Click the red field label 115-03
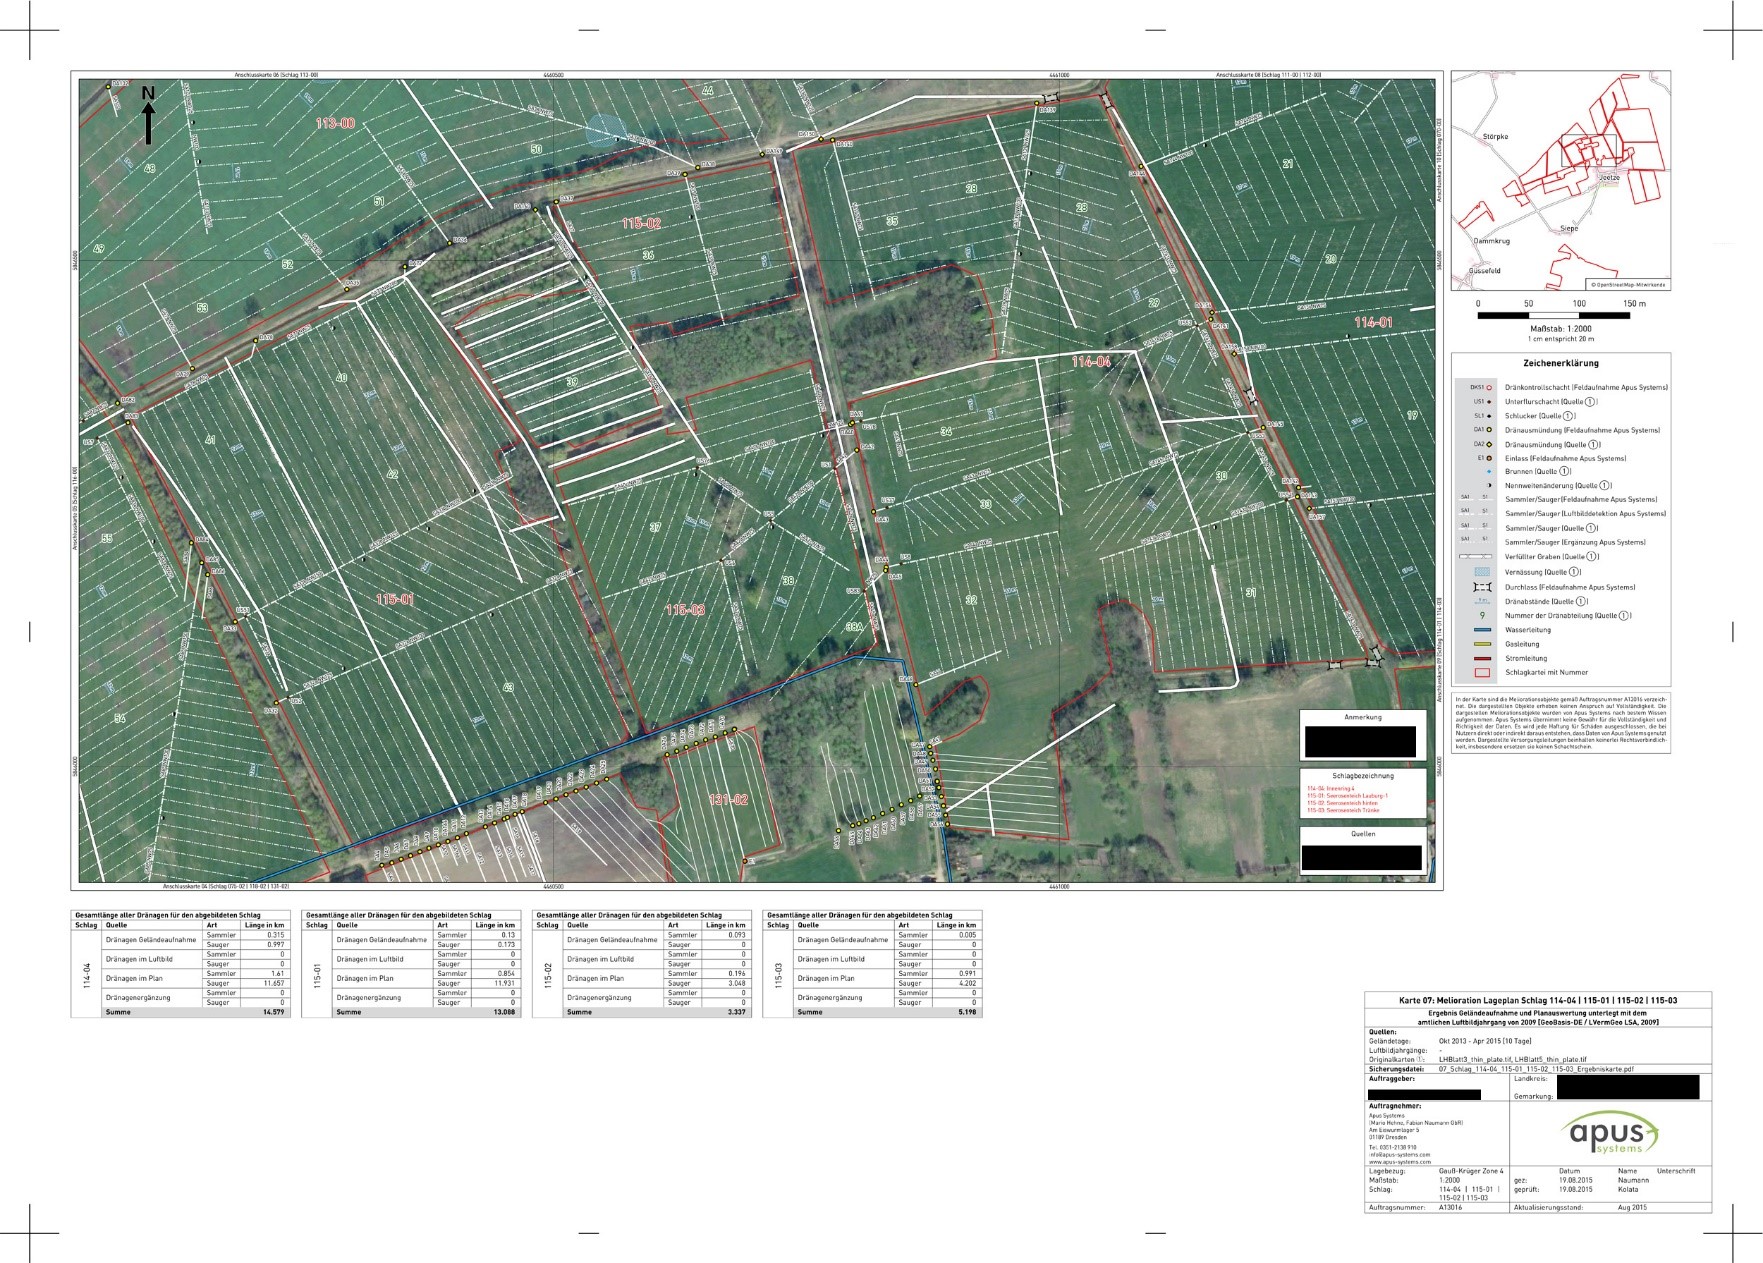The width and height of the screenshot is (1763, 1263). (x=685, y=609)
